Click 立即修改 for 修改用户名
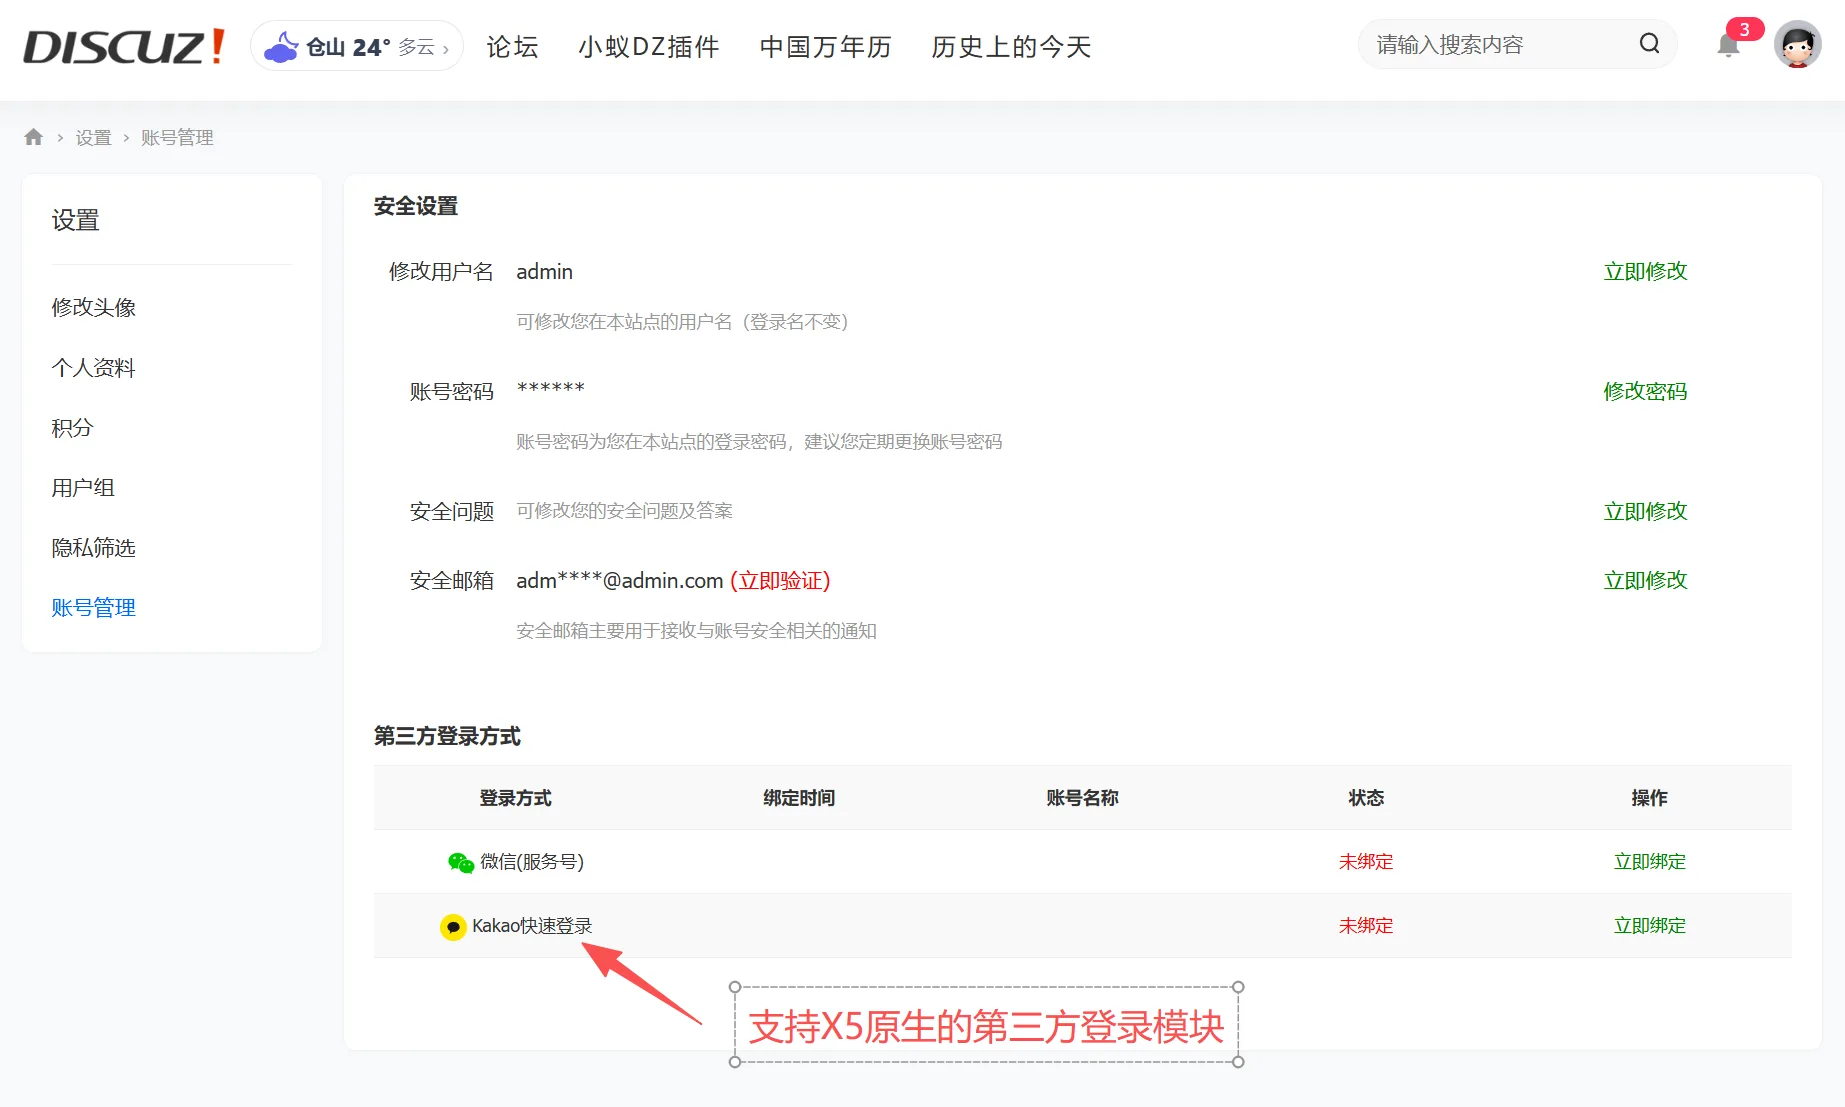The image size is (1845, 1107). click(x=1646, y=271)
